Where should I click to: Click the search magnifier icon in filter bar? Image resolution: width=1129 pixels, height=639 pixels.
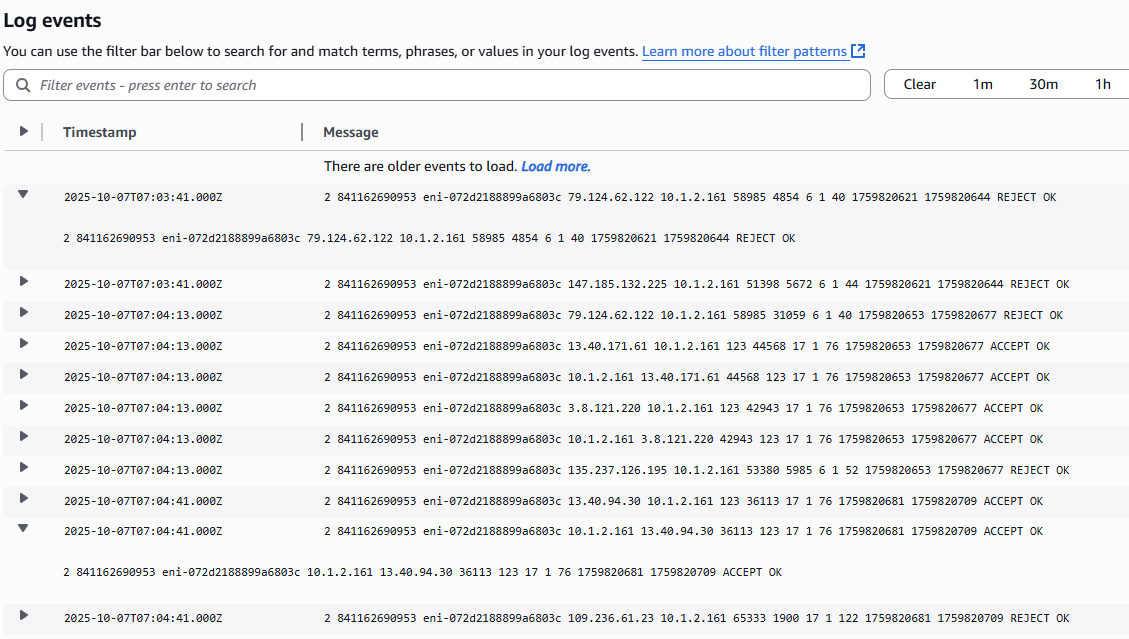[23, 85]
